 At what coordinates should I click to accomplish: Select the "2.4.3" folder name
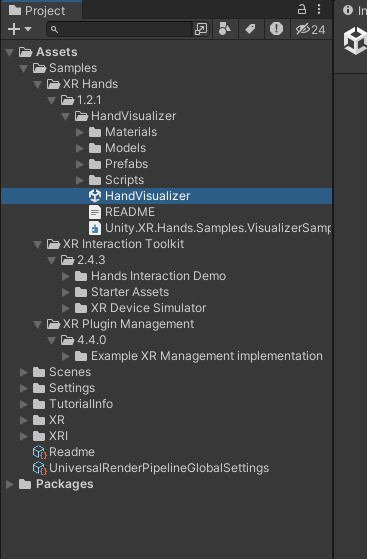click(x=91, y=260)
